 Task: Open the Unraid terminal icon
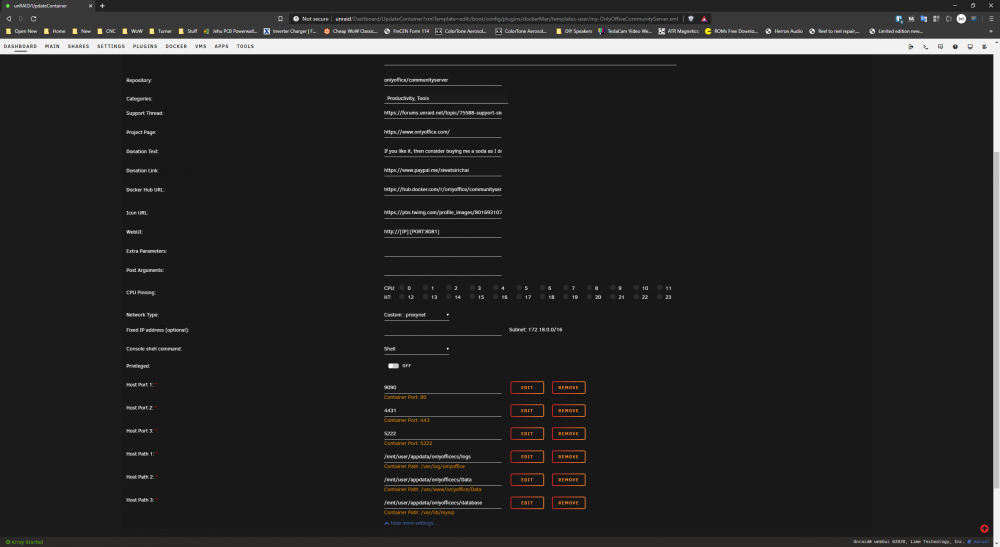[925, 47]
